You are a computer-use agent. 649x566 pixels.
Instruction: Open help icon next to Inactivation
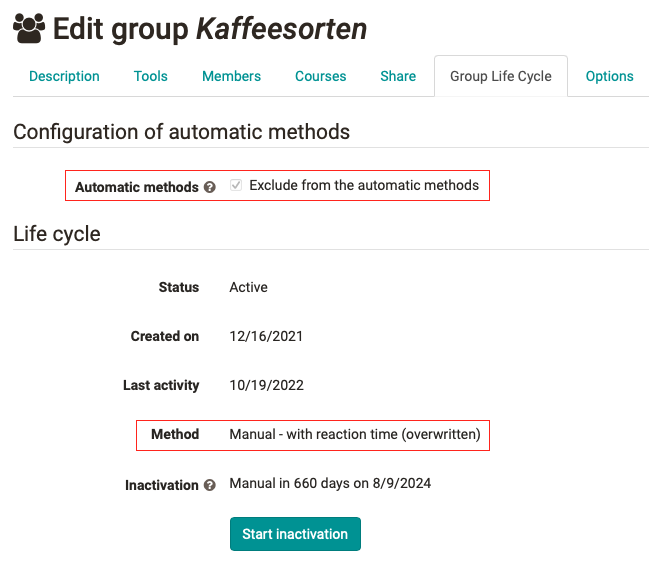point(209,485)
